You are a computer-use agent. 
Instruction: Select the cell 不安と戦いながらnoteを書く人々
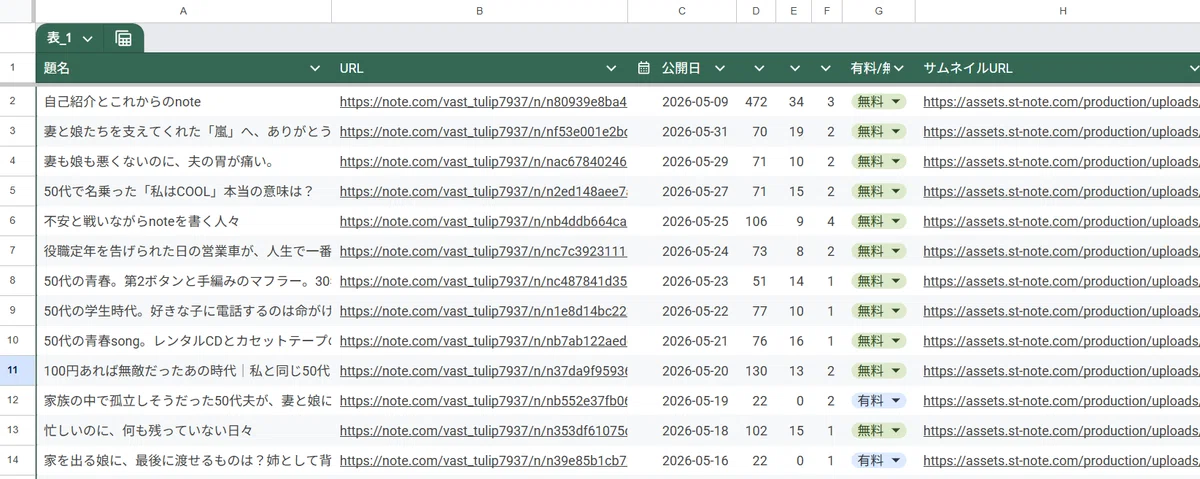click(x=184, y=222)
